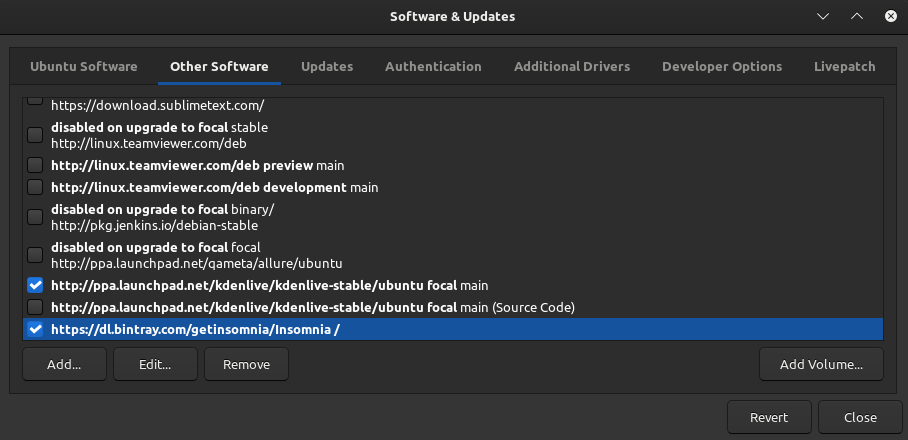Select the https://download.sublimetext.com/ entry

click(x=158, y=106)
